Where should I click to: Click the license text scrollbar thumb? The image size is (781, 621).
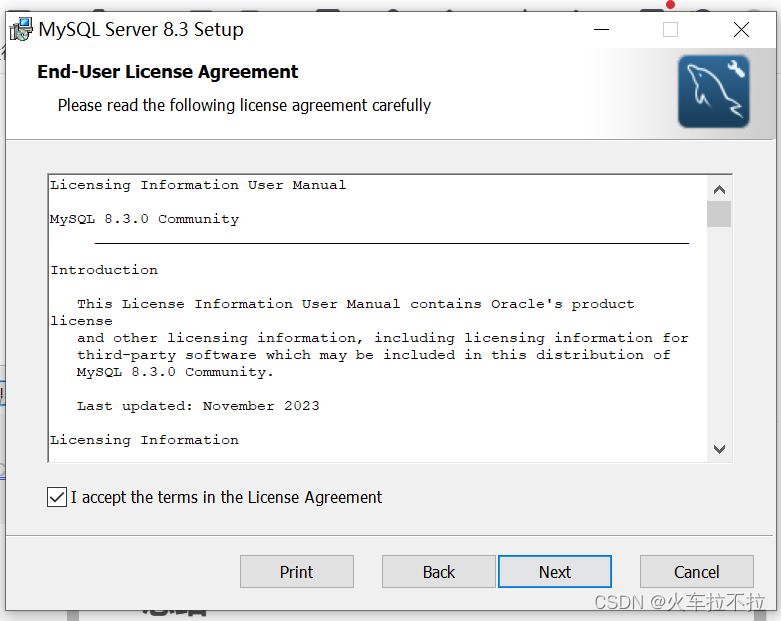(719, 214)
